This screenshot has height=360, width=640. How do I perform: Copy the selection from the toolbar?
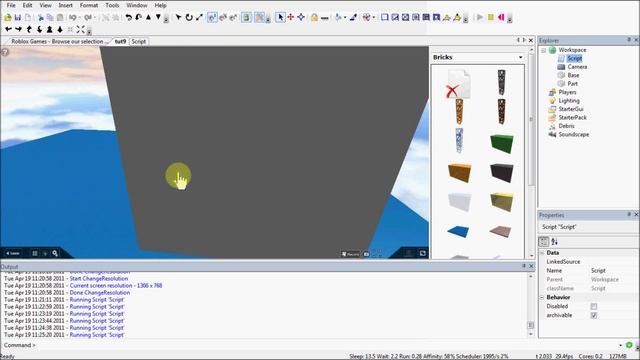[50, 18]
